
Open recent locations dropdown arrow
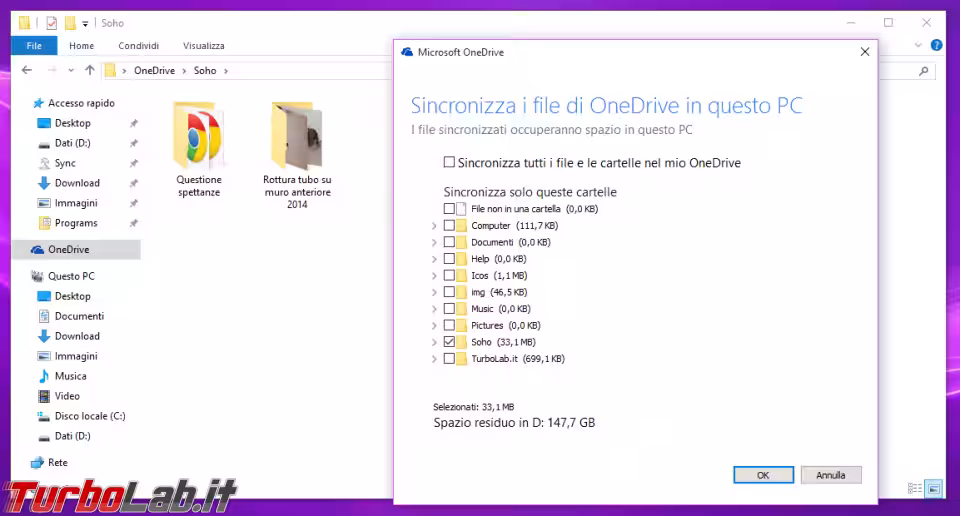coord(71,70)
